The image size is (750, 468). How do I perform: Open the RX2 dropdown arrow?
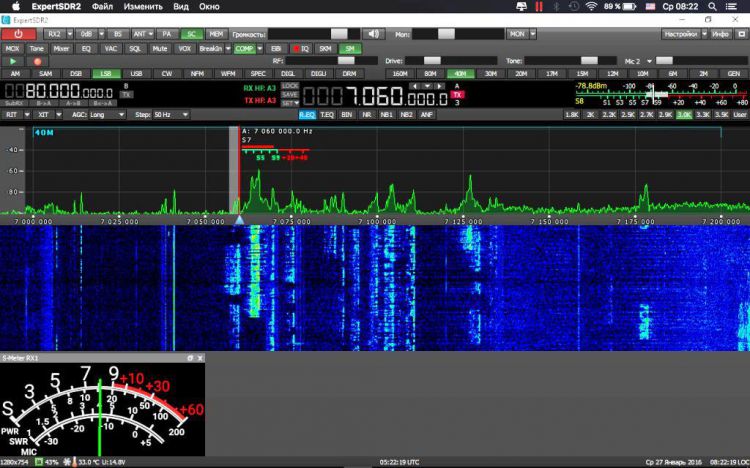coord(70,34)
